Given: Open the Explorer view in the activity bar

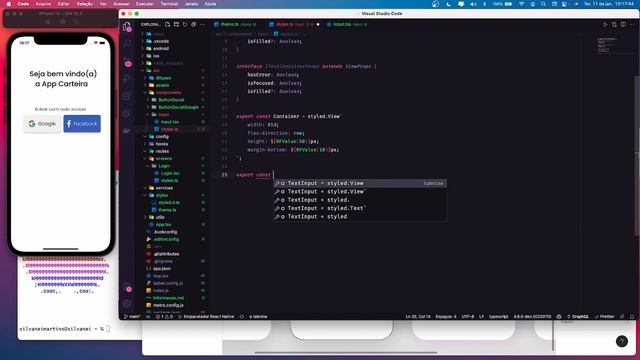Looking at the screenshot, I should [127, 27].
